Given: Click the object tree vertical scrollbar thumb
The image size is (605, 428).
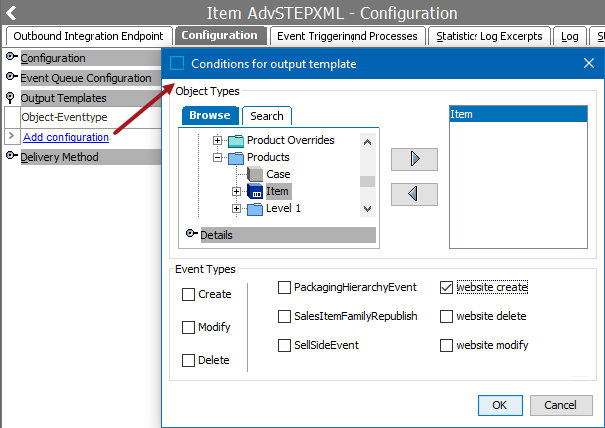Looking at the screenshot, I should [367, 181].
